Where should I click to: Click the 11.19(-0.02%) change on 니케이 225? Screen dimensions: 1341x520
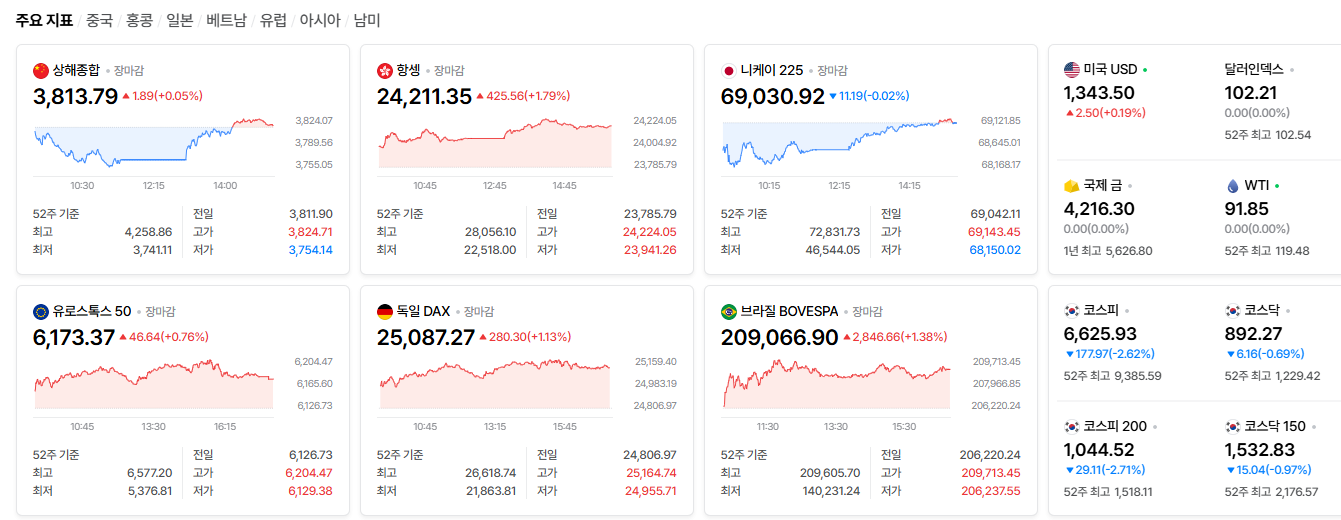(x=869, y=96)
